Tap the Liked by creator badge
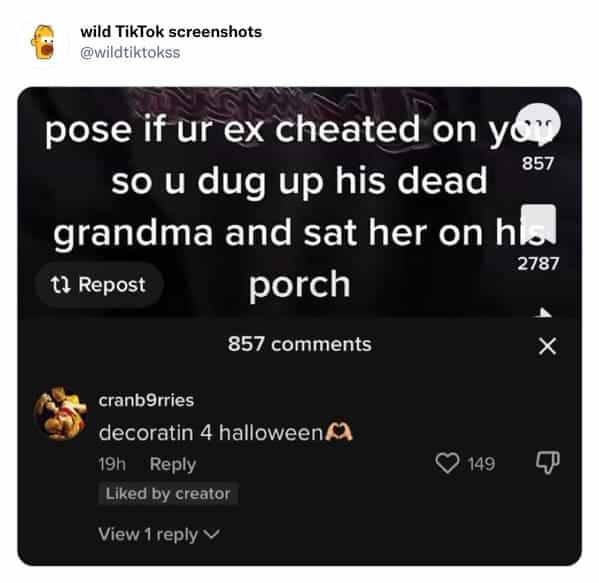This screenshot has width=599, height=583. [x=168, y=494]
